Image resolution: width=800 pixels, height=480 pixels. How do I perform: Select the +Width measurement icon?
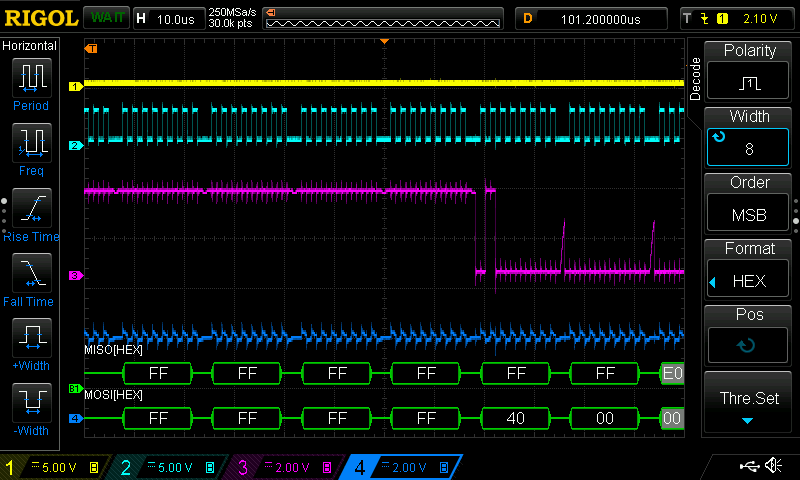tap(30, 338)
